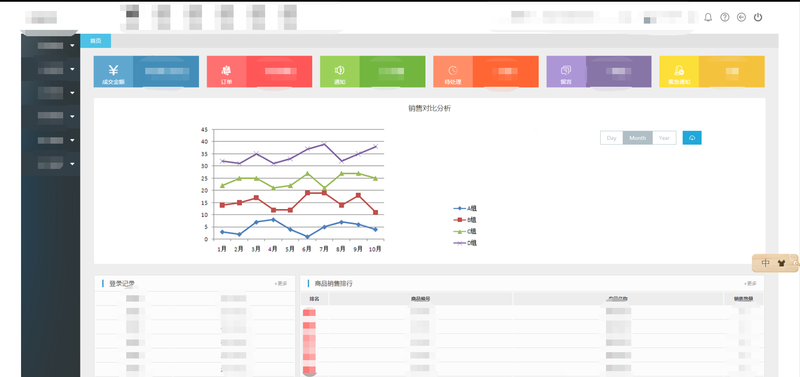The image size is (800, 377).
Task: Expand the first sidebar menu arrow
Action: pyautogui.click(x=72, y=45)
